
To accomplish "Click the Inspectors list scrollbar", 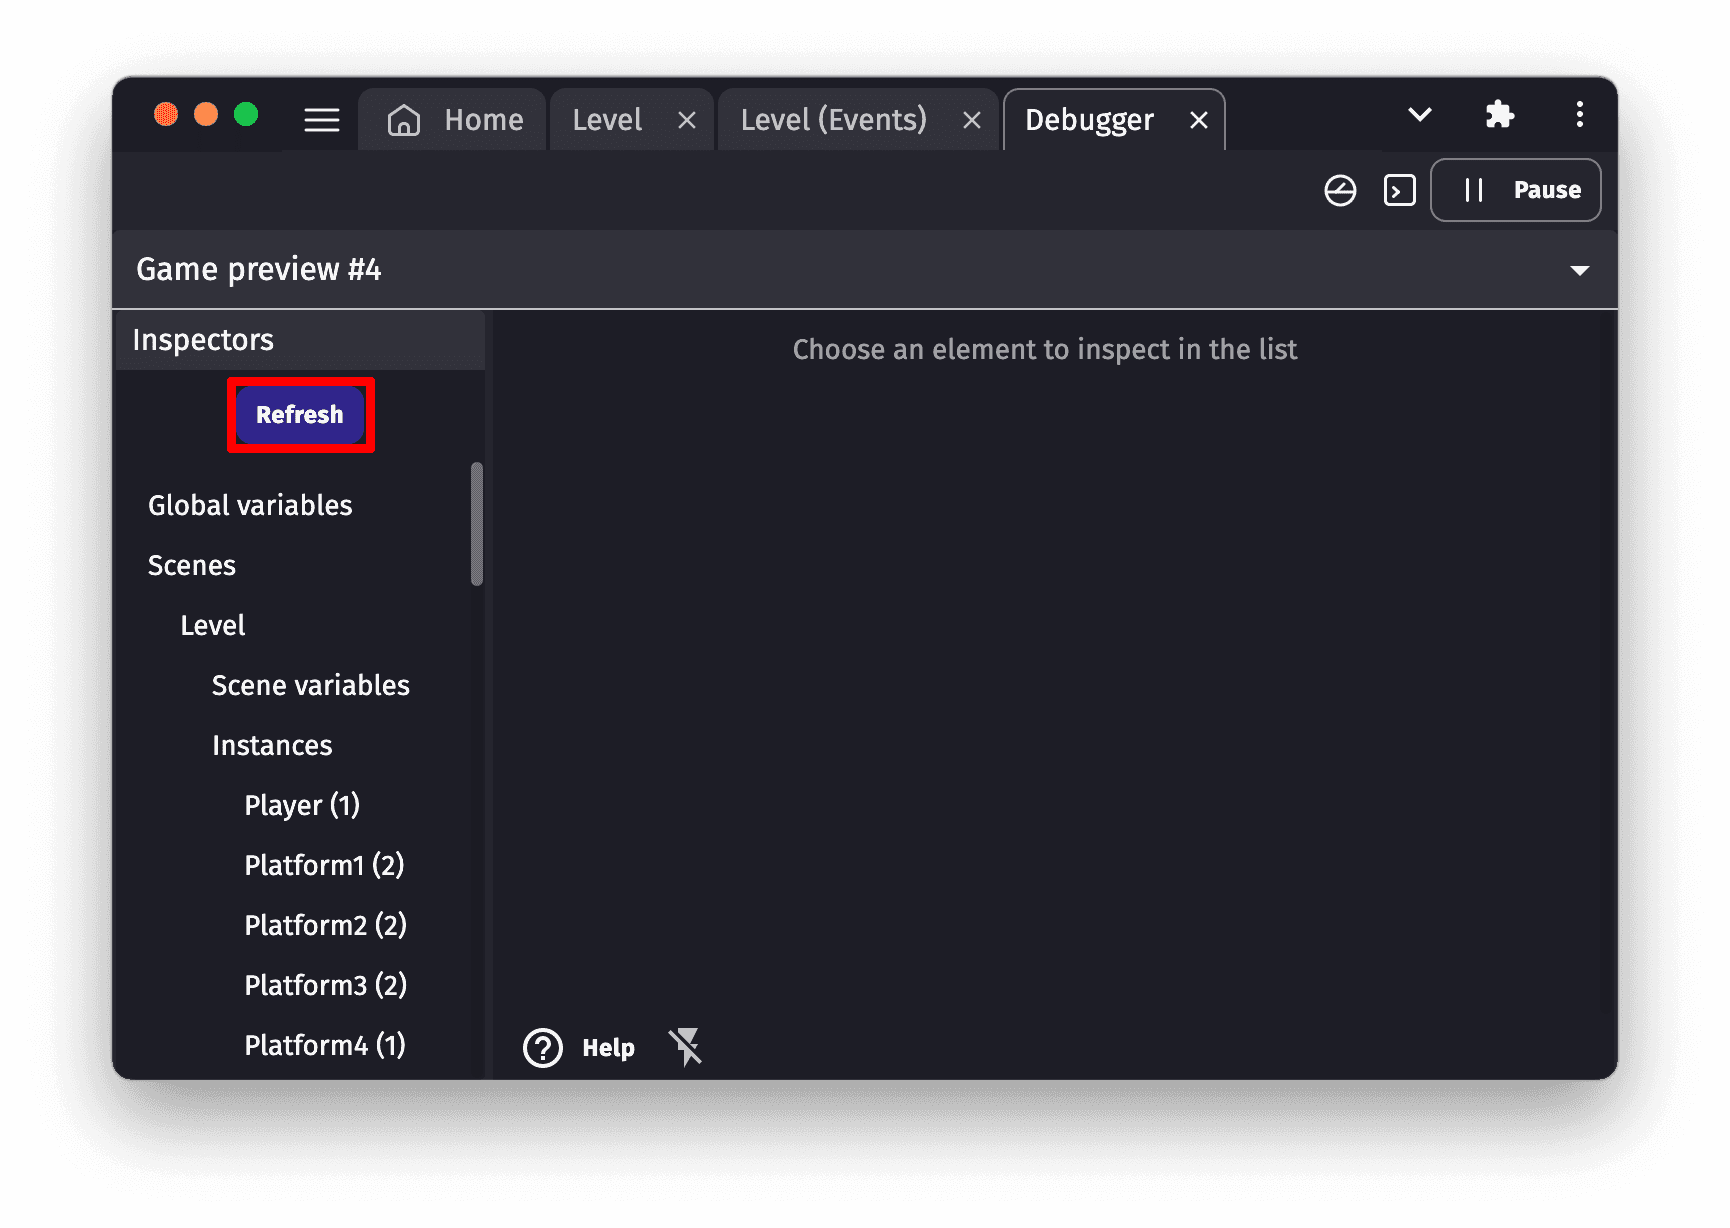I will click(x=477, y=523).
